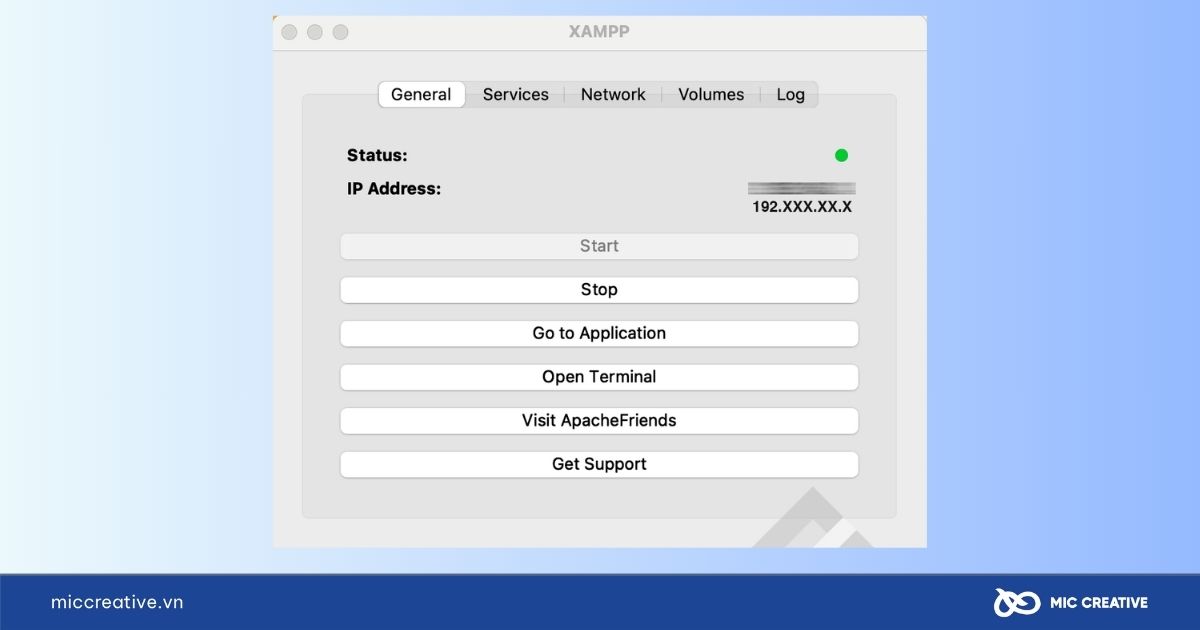The image size is (1200, 630).
Task: Show the Log tab
Action: coord(790,94)
